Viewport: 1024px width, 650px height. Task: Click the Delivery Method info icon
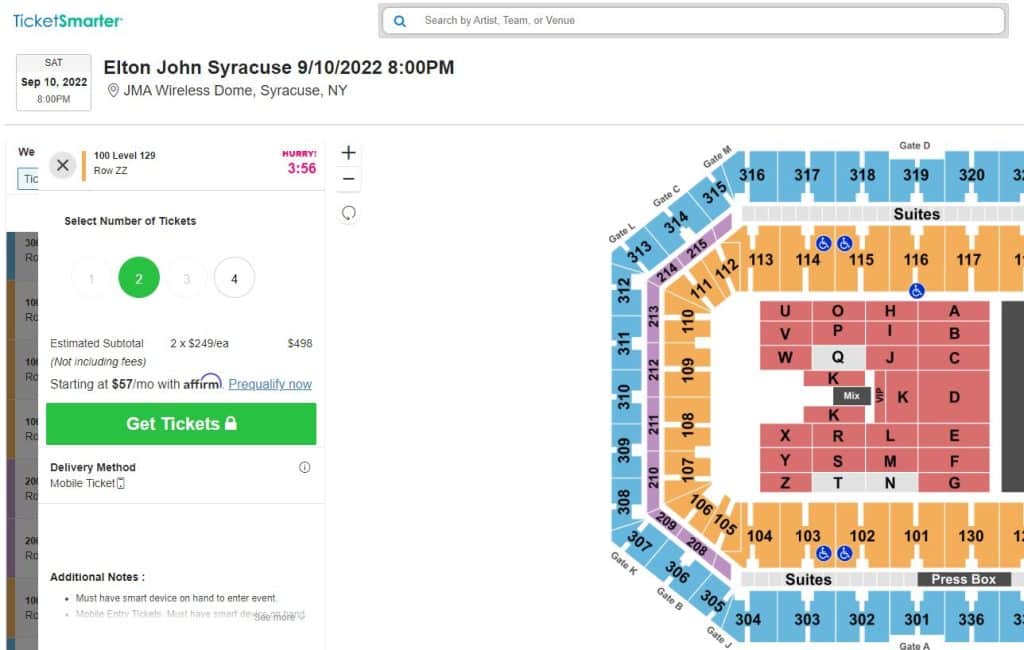pyautogui.click(x=305, y=467)
